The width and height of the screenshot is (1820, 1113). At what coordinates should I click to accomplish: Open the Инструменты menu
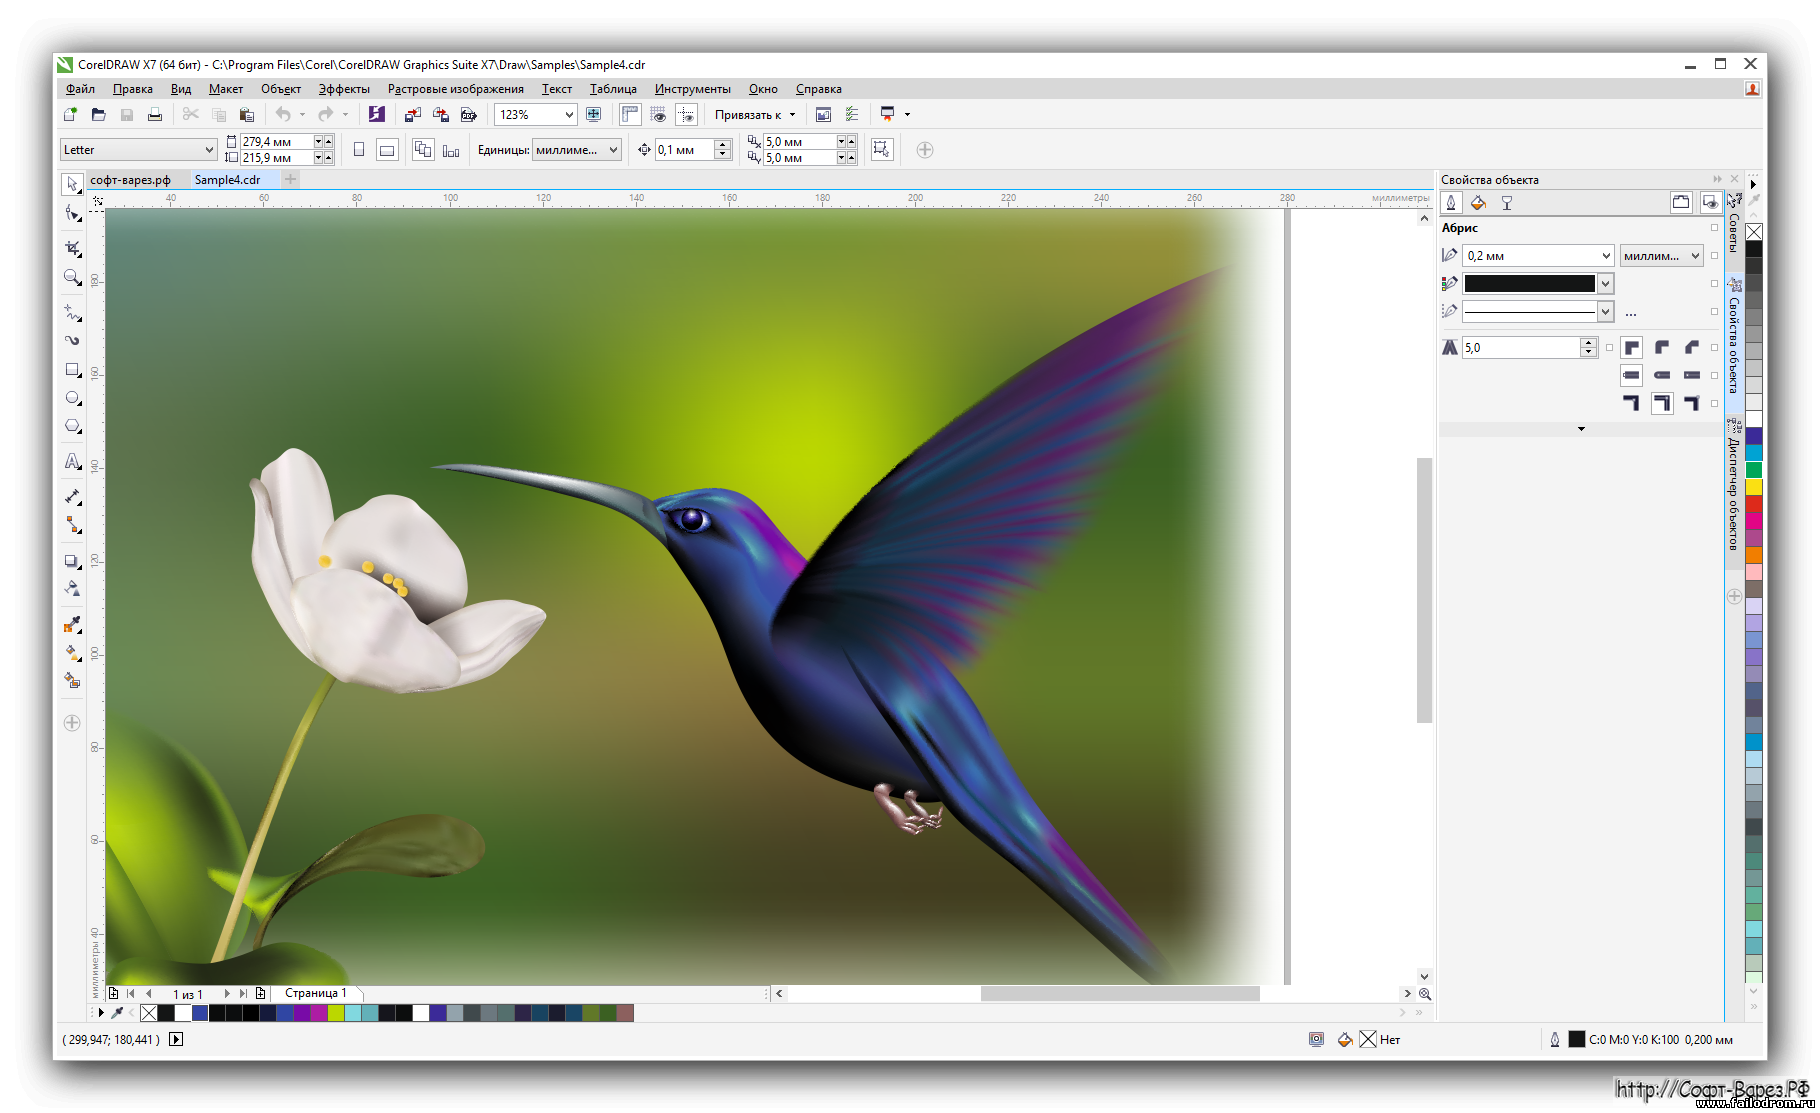(x=692, y=89)
